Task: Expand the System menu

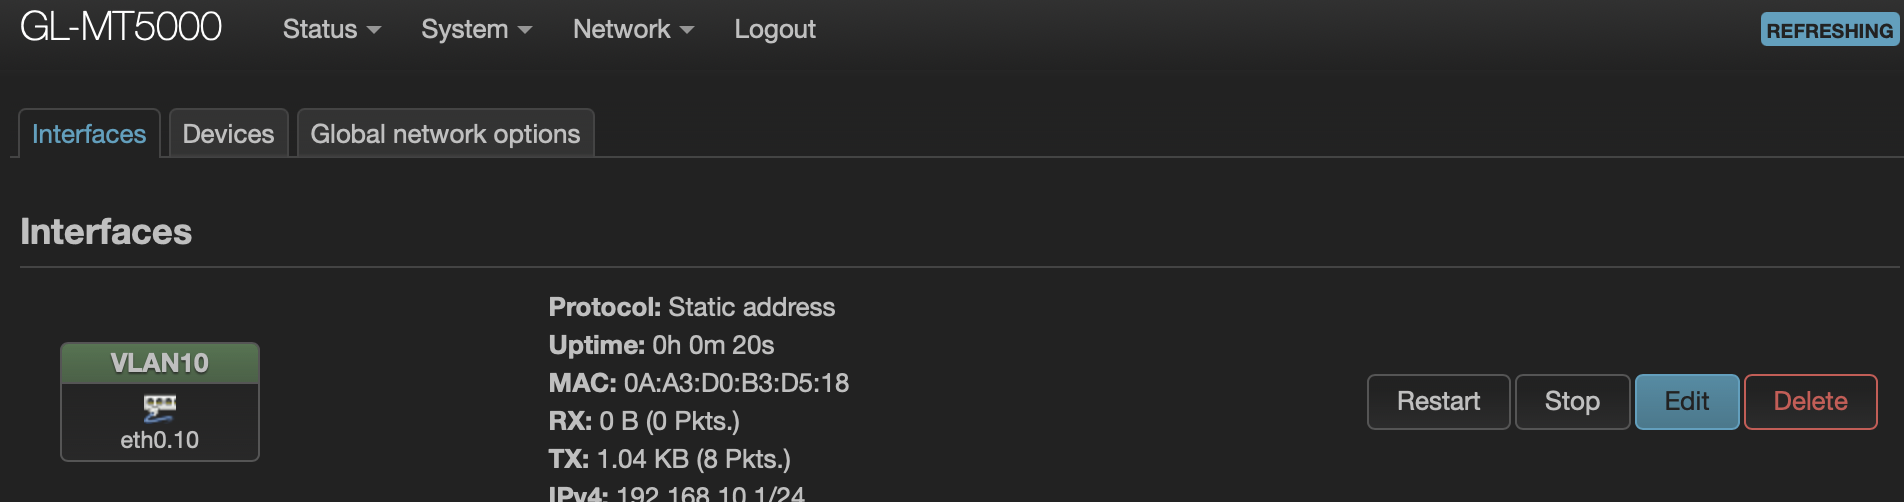Action: (x=476, y=30)
